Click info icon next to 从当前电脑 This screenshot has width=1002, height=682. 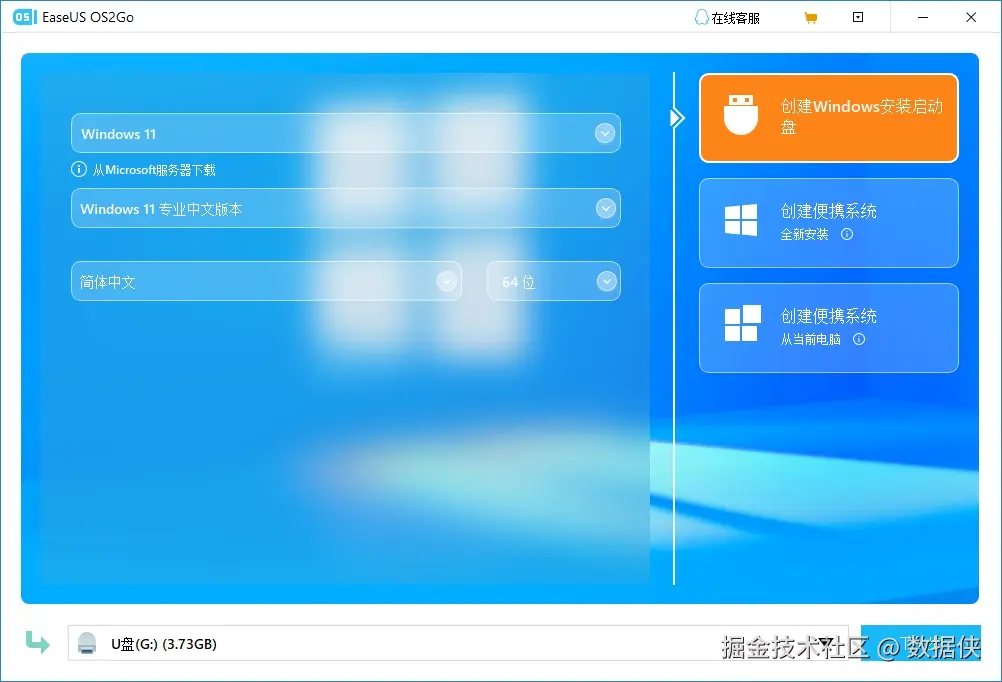(x=859, y=339)
